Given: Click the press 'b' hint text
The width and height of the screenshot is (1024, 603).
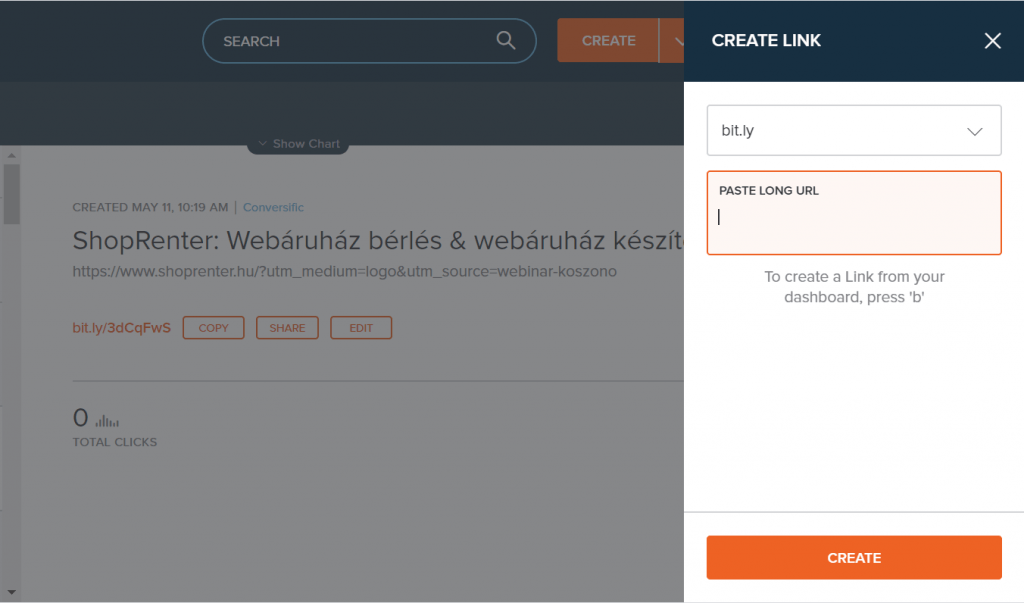Looking at the screenshot, I should pyautogui.click(x=854, y=287).
